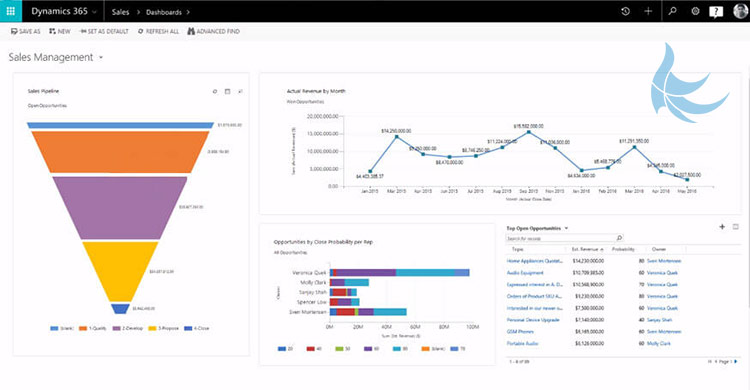The image size is (750, 390).
Task: Click the Sven Mortensen bar in chart
Action: click(368, 312)
